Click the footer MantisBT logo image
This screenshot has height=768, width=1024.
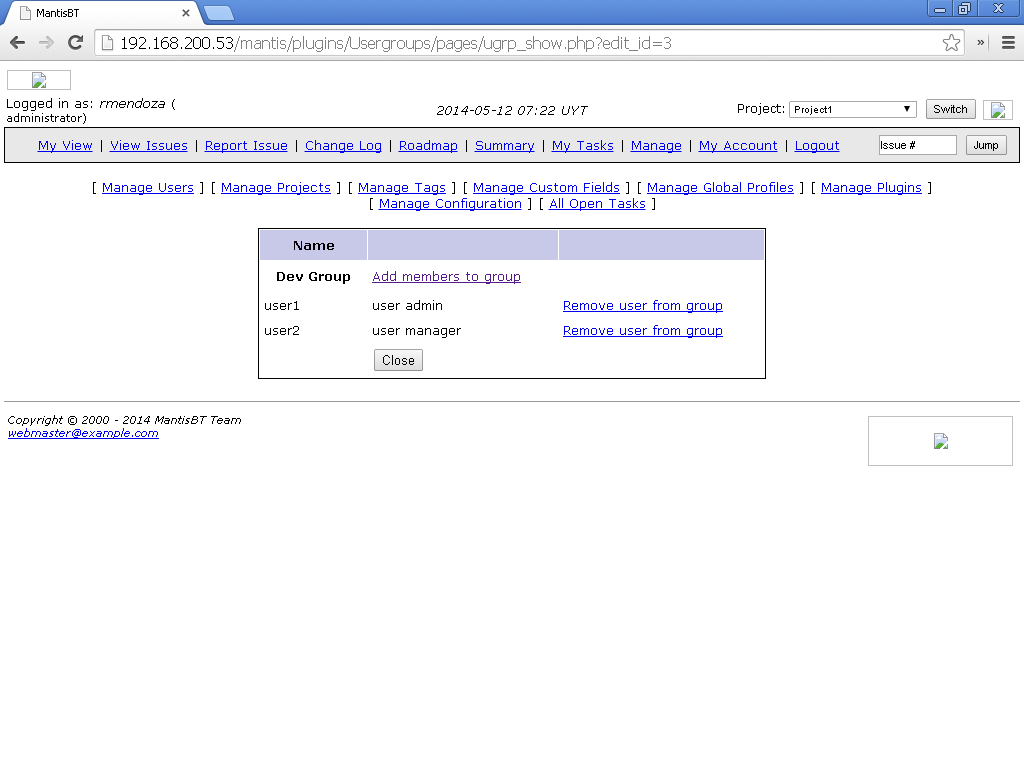(x=940, y=441)
